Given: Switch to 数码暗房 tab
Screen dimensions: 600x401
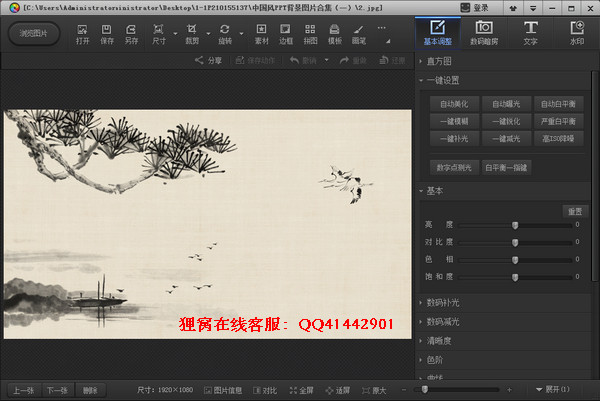Looking at the screenshot, I should (484, 33).
